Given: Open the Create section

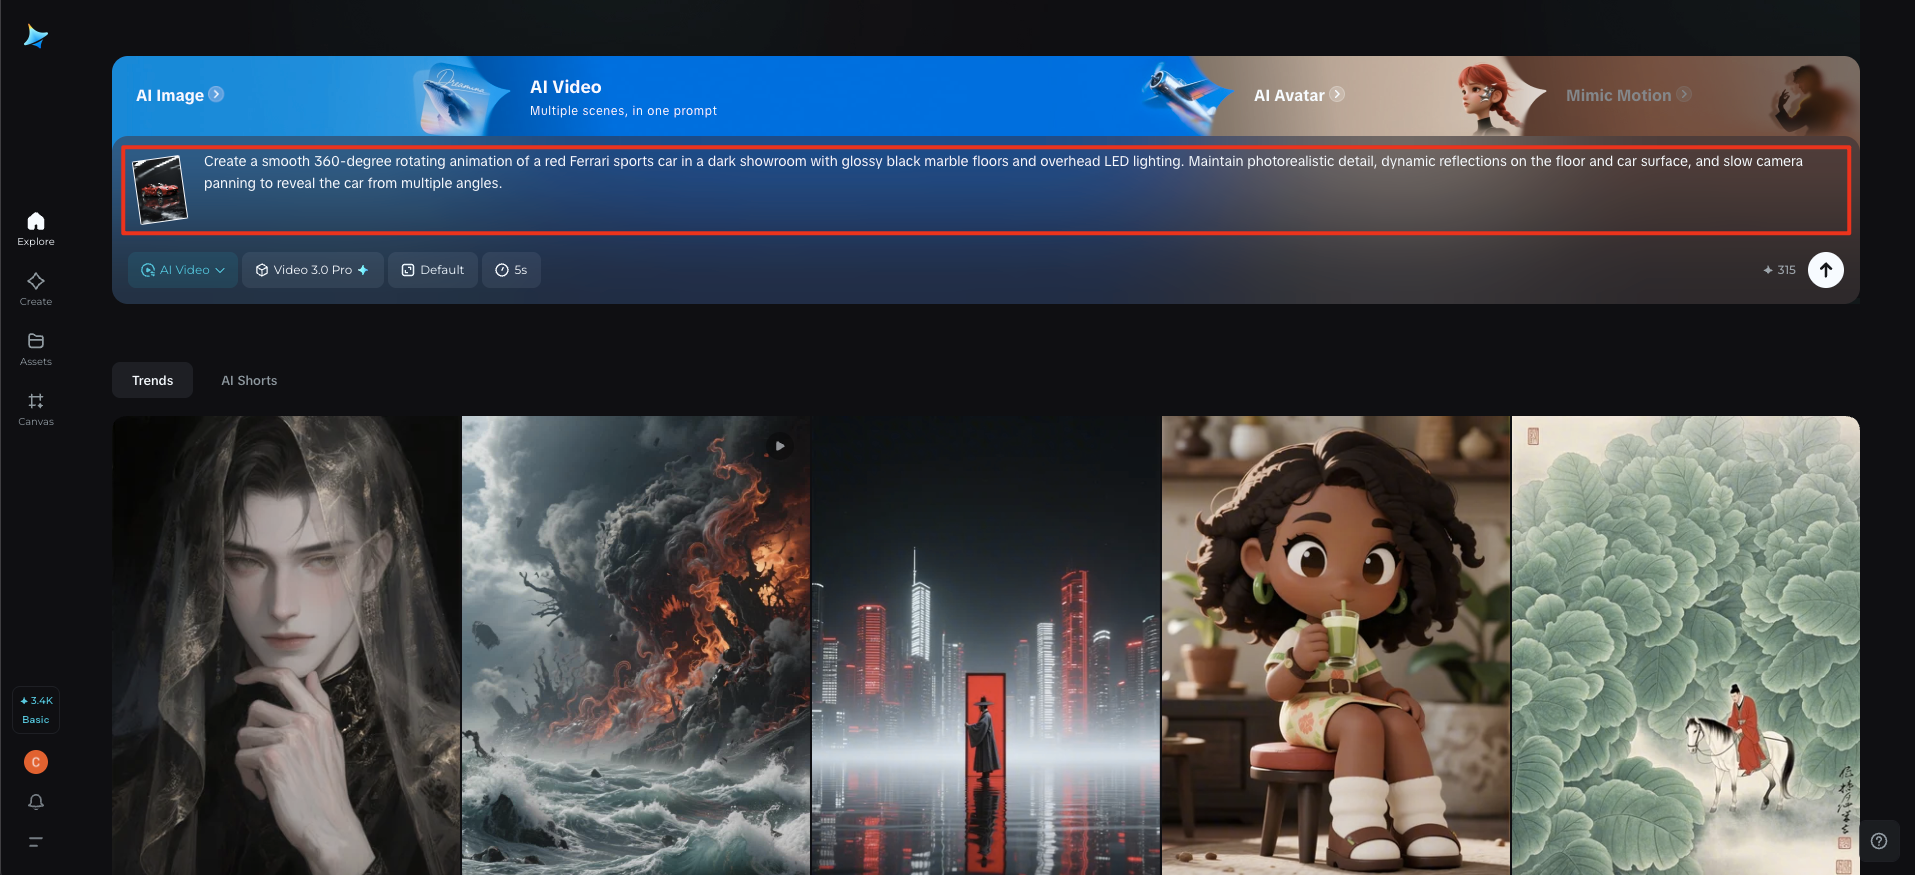Looking at the screenshot, I should pyautogui.click(x=36, y=289).
